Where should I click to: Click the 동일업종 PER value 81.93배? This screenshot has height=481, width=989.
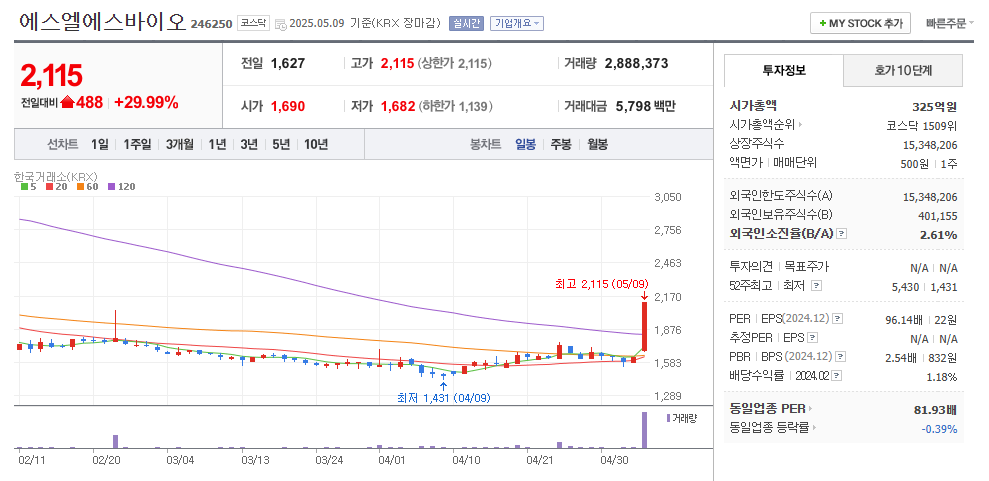pos(935,410)
